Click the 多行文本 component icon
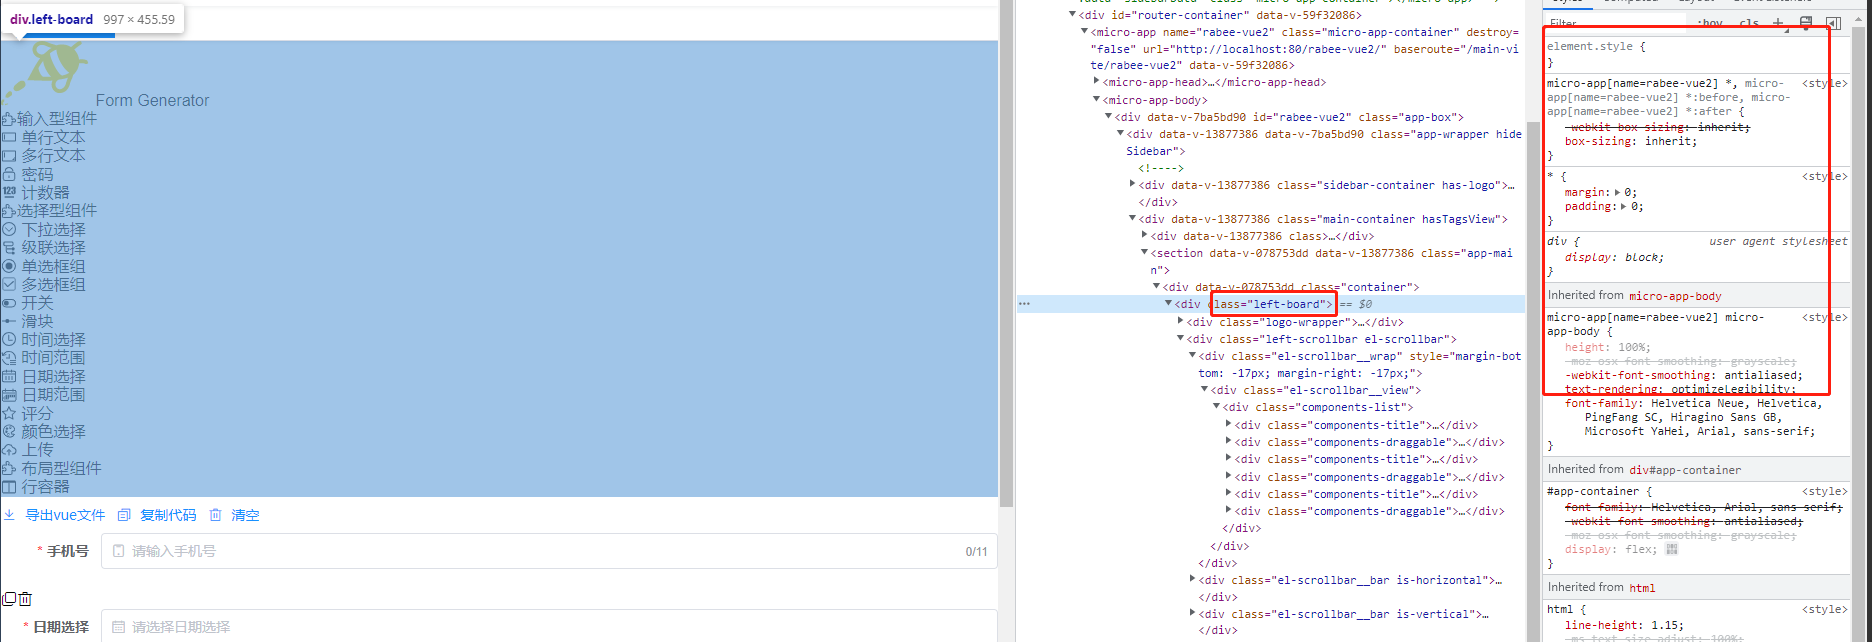Image resolution: width=1872 pixels, height=642 pixels. point(9,156)
